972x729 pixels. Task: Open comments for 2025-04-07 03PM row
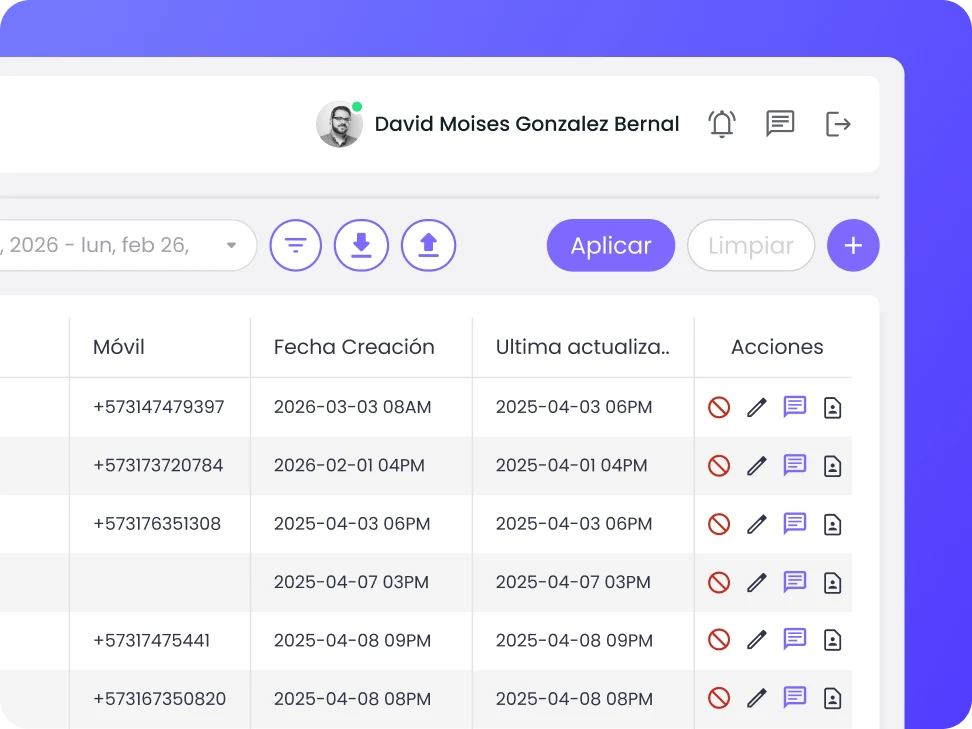click(x=795, y=582)
